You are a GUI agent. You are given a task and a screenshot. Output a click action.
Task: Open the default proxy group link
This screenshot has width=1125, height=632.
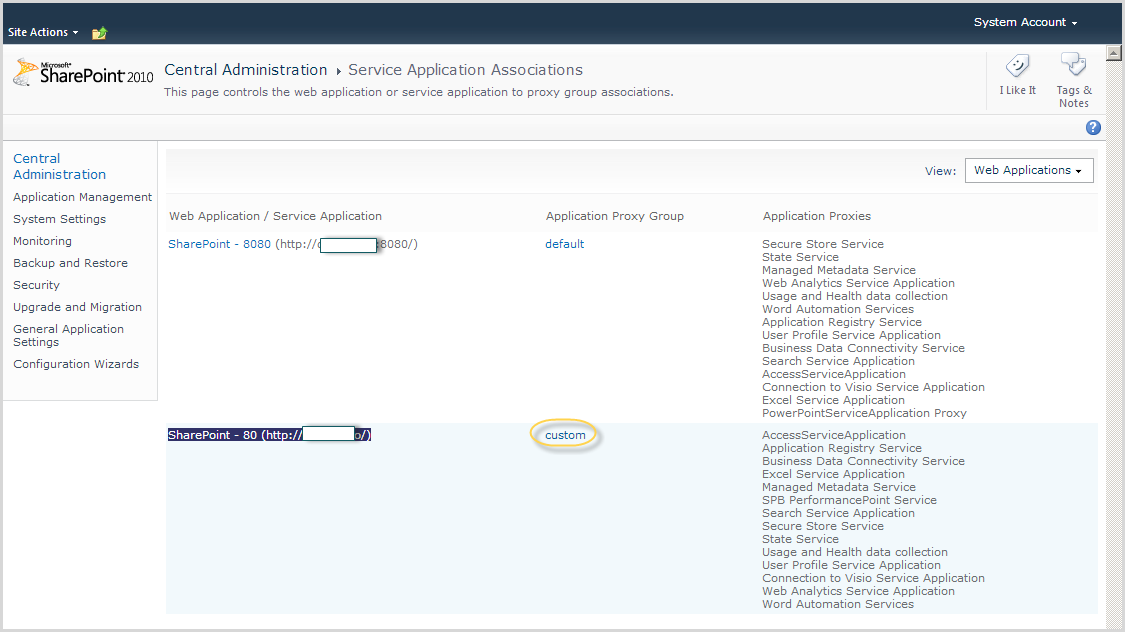565,244
